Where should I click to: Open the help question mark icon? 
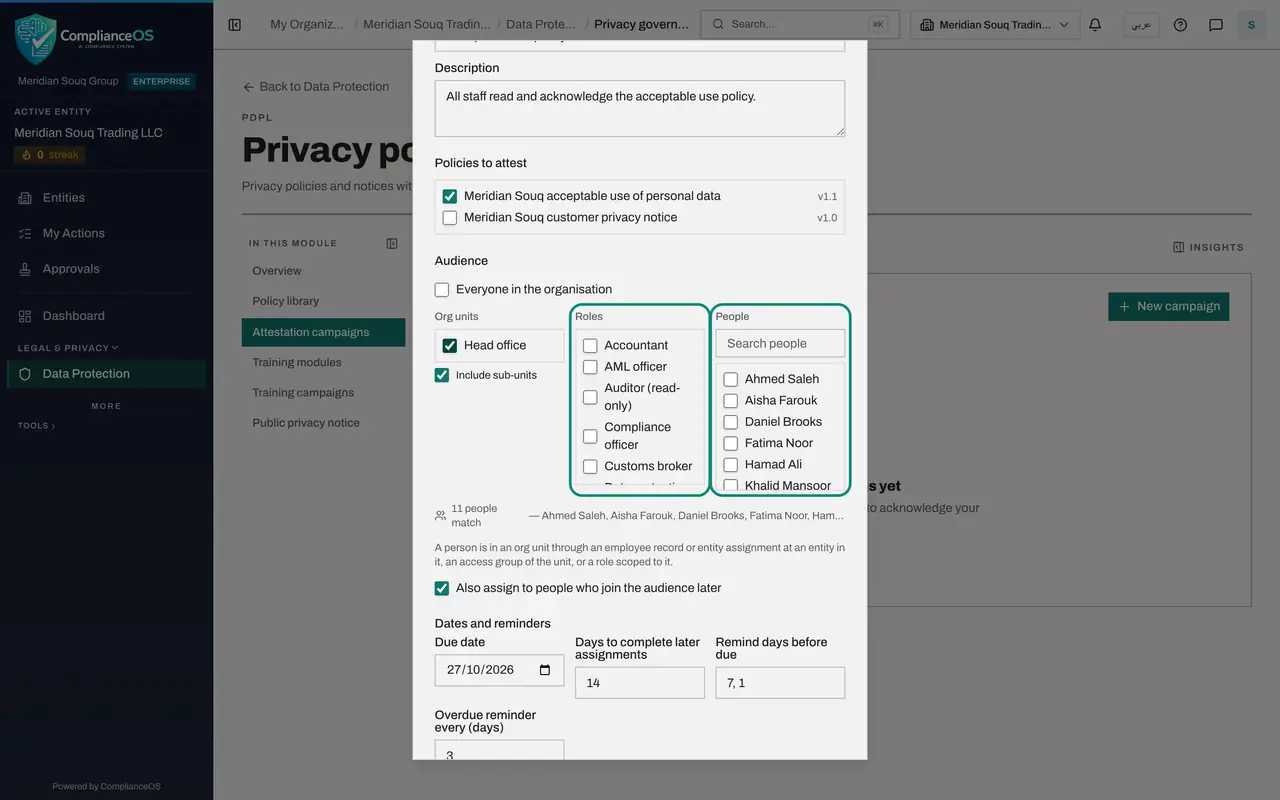(1180, 25)
